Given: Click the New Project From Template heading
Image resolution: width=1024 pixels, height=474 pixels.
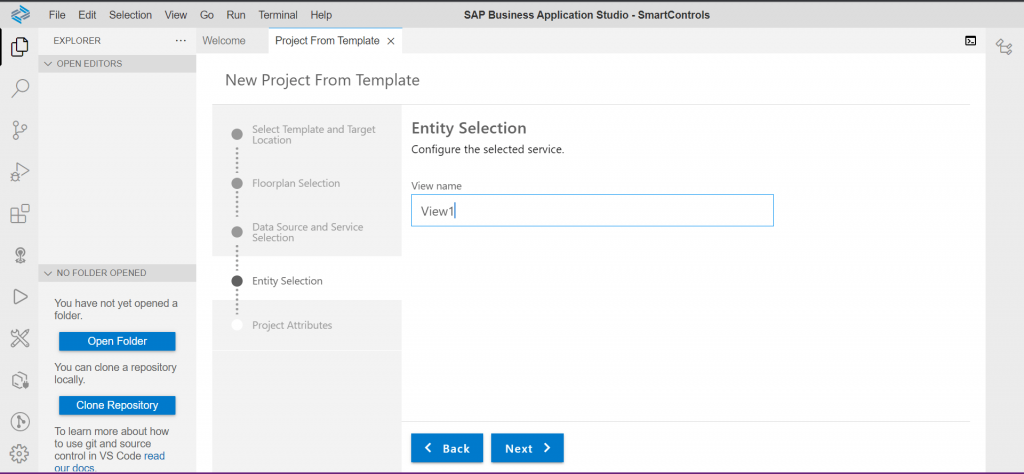Looking at the screenshot, I should (322, 80).
